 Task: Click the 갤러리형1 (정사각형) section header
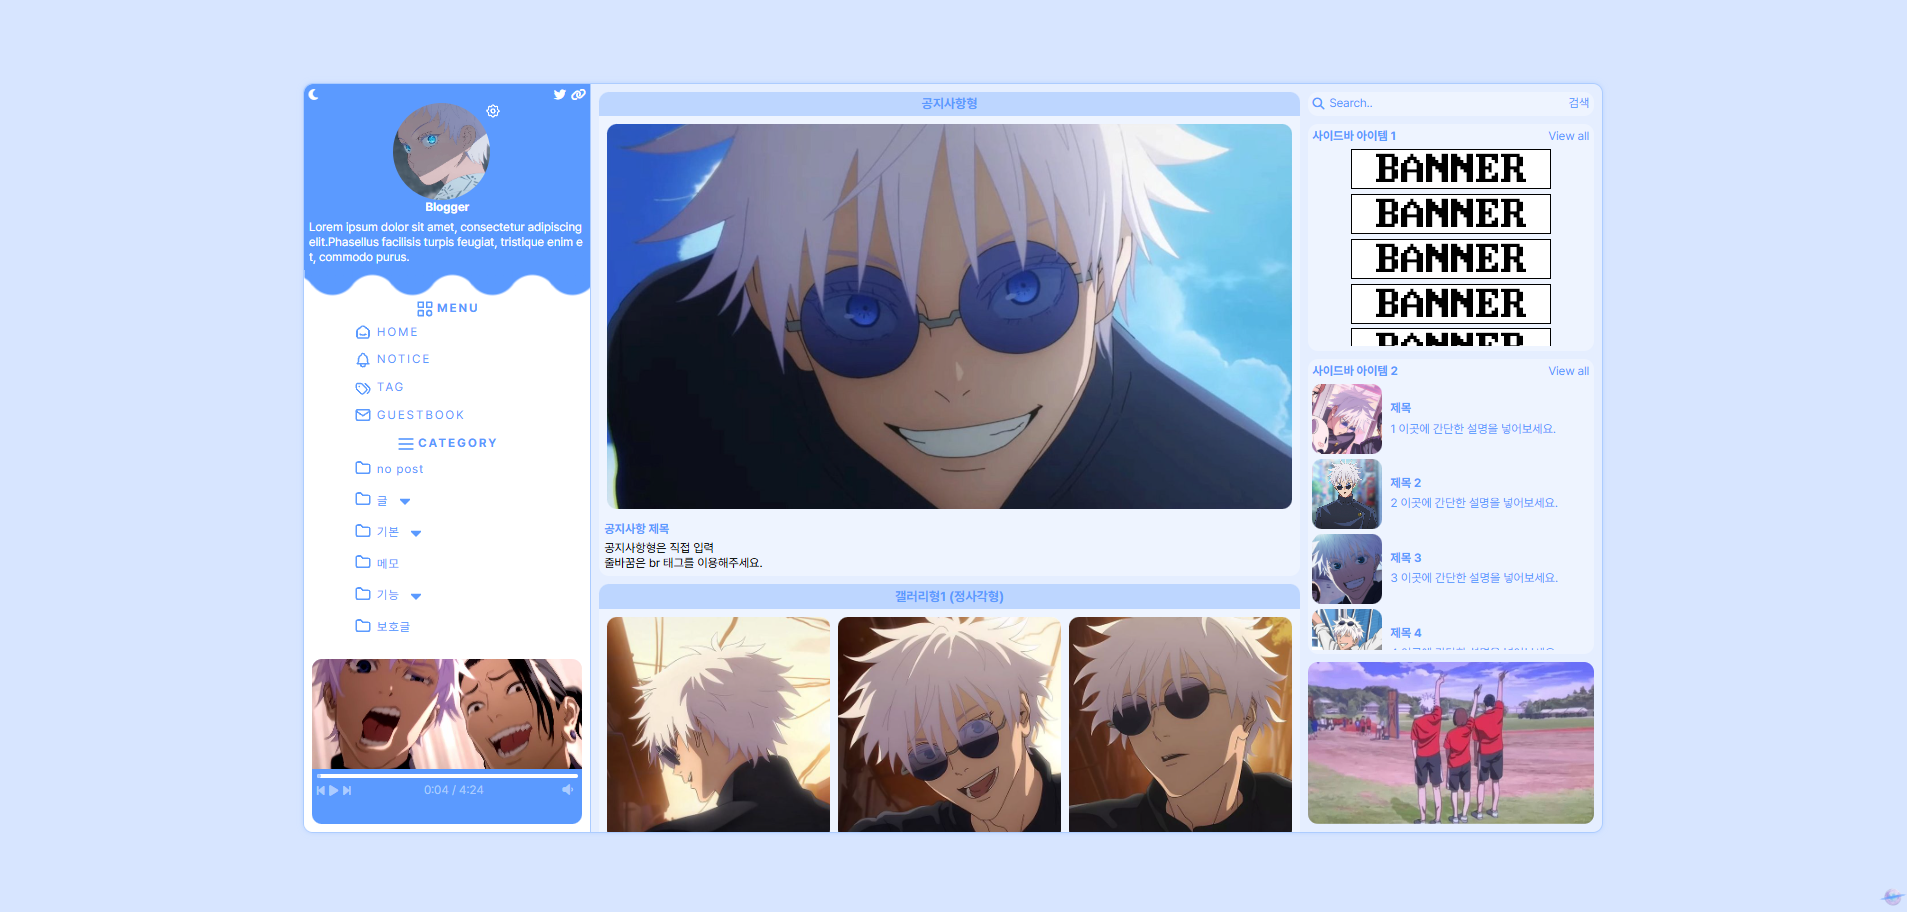949,597
